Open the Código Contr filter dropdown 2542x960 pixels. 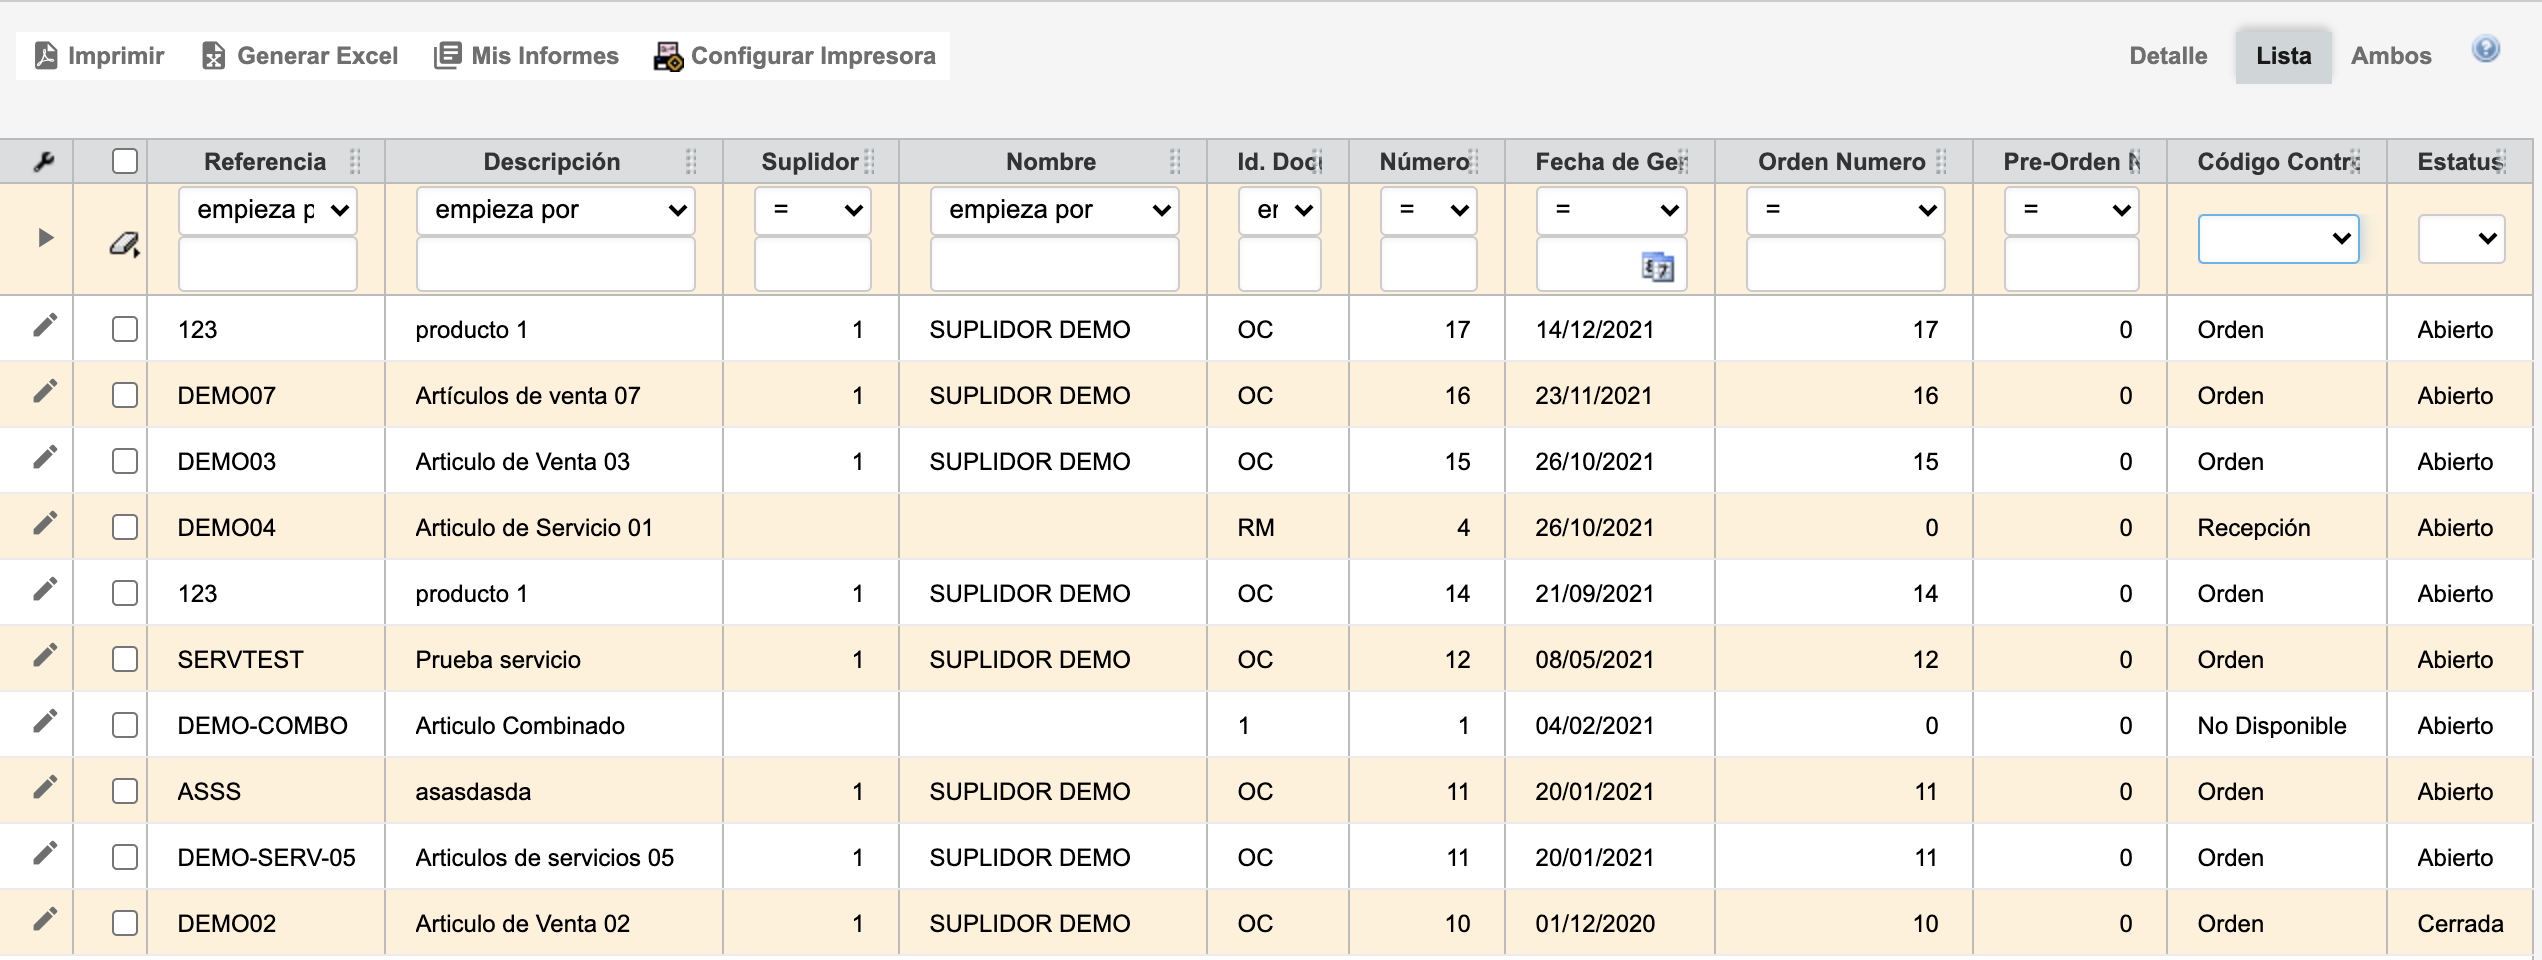pyautogui.click(x=2277, y=239)
